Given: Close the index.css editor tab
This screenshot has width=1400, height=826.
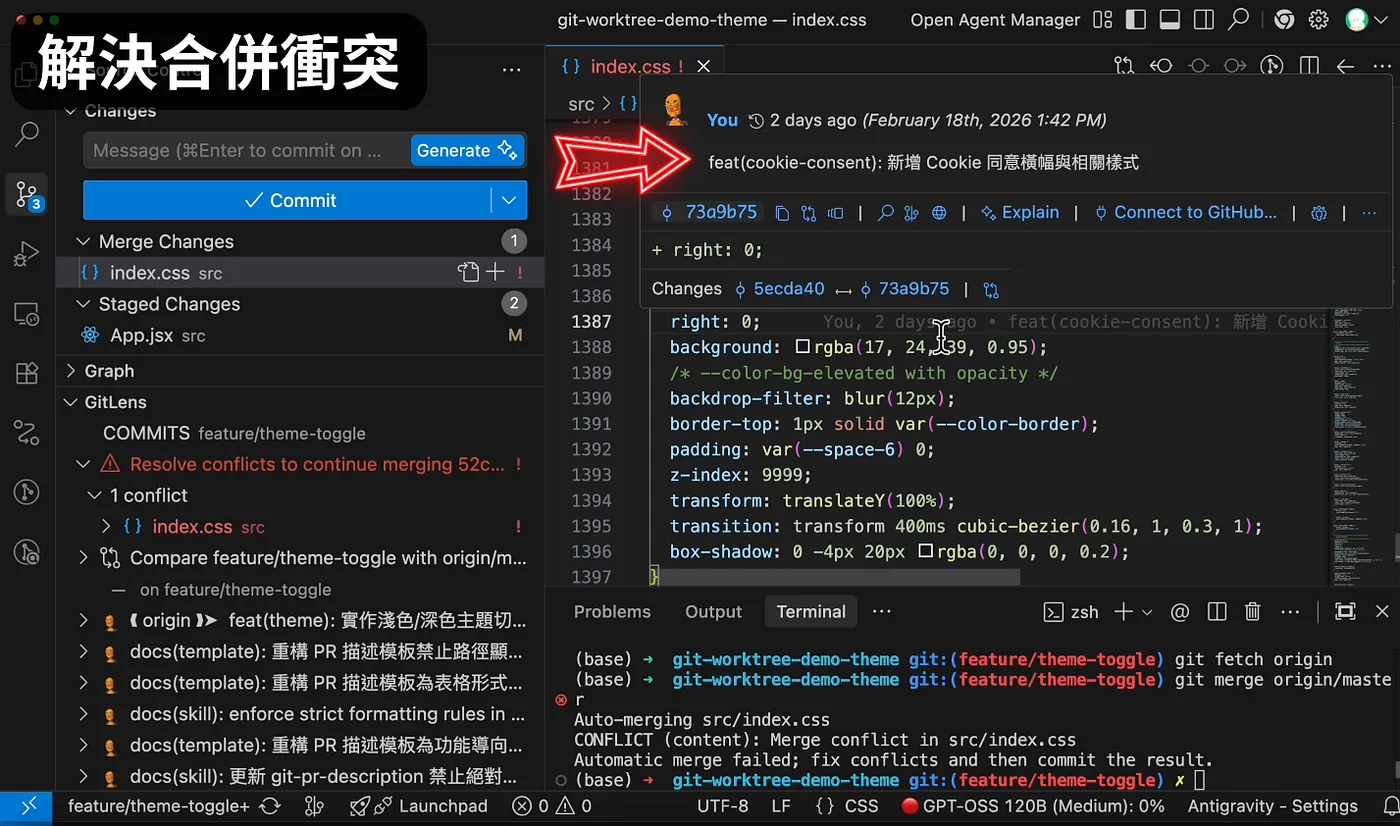Looking at the screenshot, I should [703, 66].
